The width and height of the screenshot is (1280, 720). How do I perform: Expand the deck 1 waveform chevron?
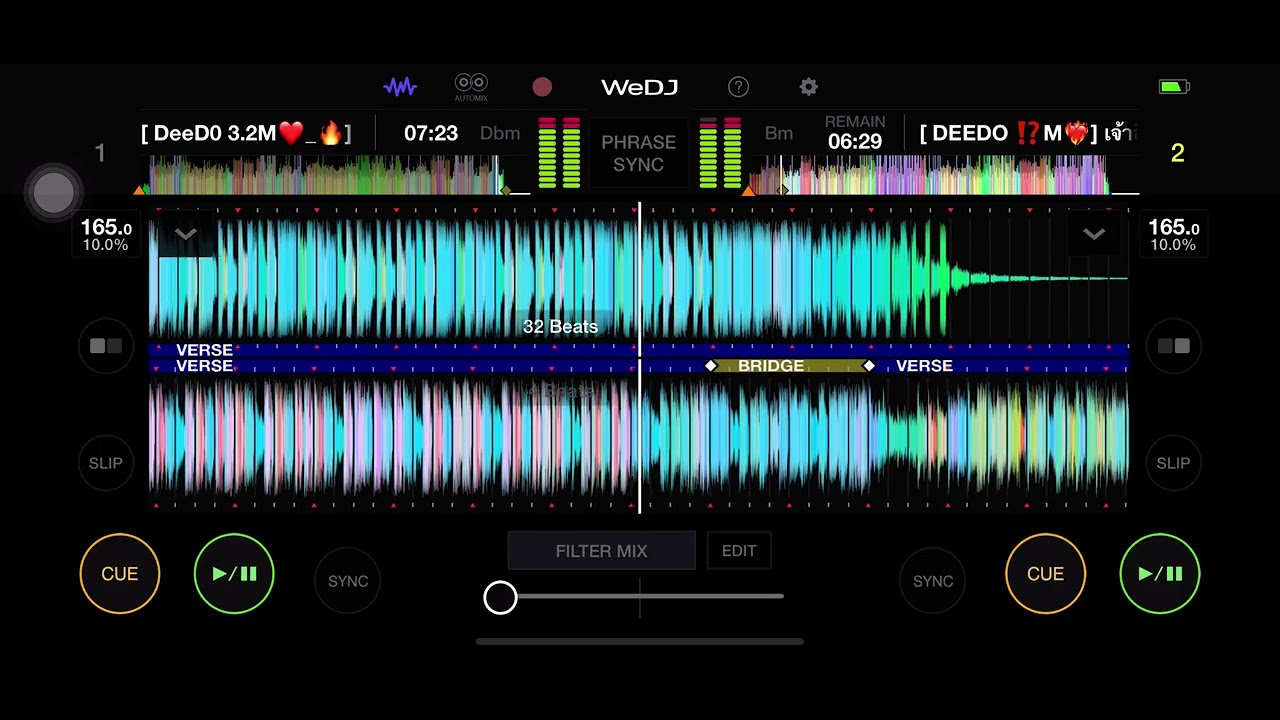tap(185, 235)
